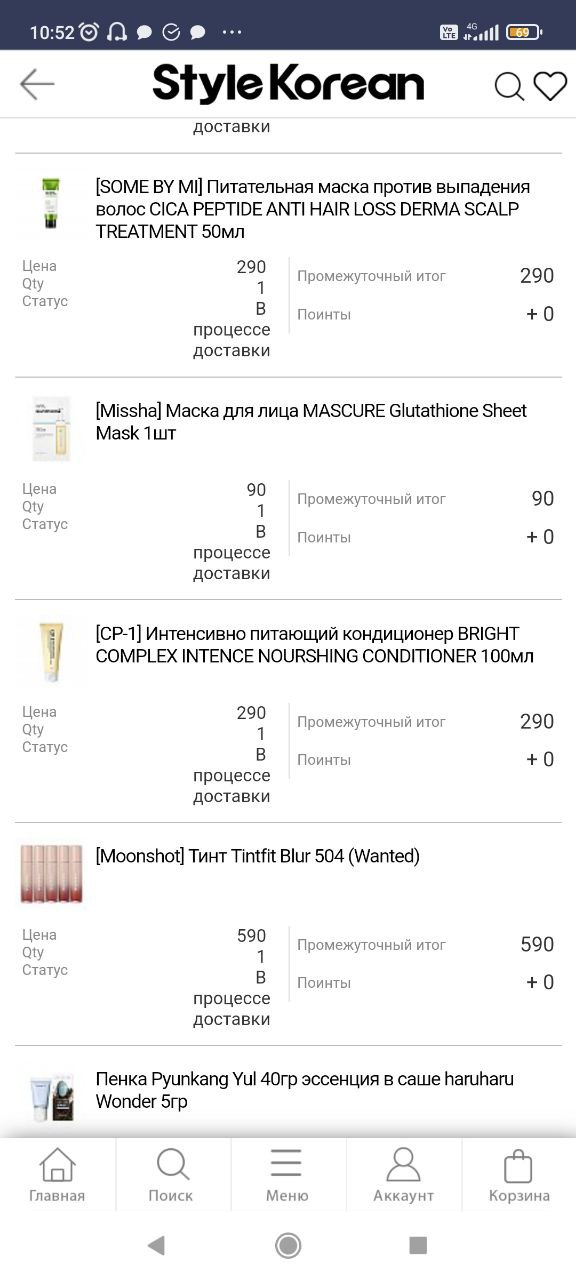Open the Меню hamburger icon
This screenshot has width=576, height=1280.
pos(287,1175)
